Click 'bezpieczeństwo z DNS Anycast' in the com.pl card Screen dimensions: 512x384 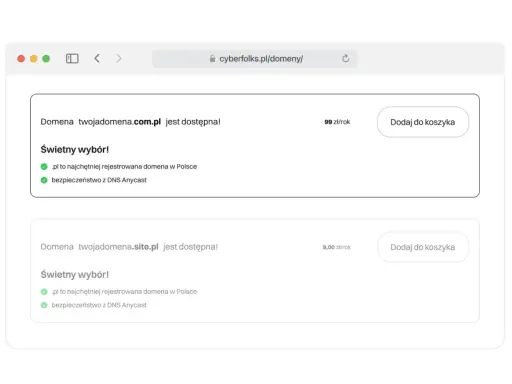click(x=99, y=180)
